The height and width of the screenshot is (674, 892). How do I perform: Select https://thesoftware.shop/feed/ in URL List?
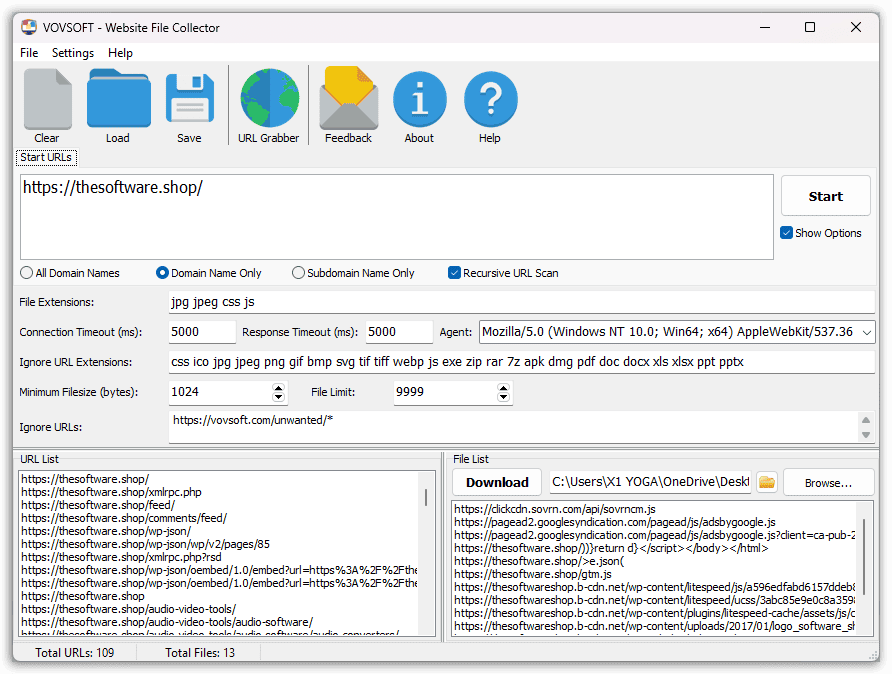(98, 505)
